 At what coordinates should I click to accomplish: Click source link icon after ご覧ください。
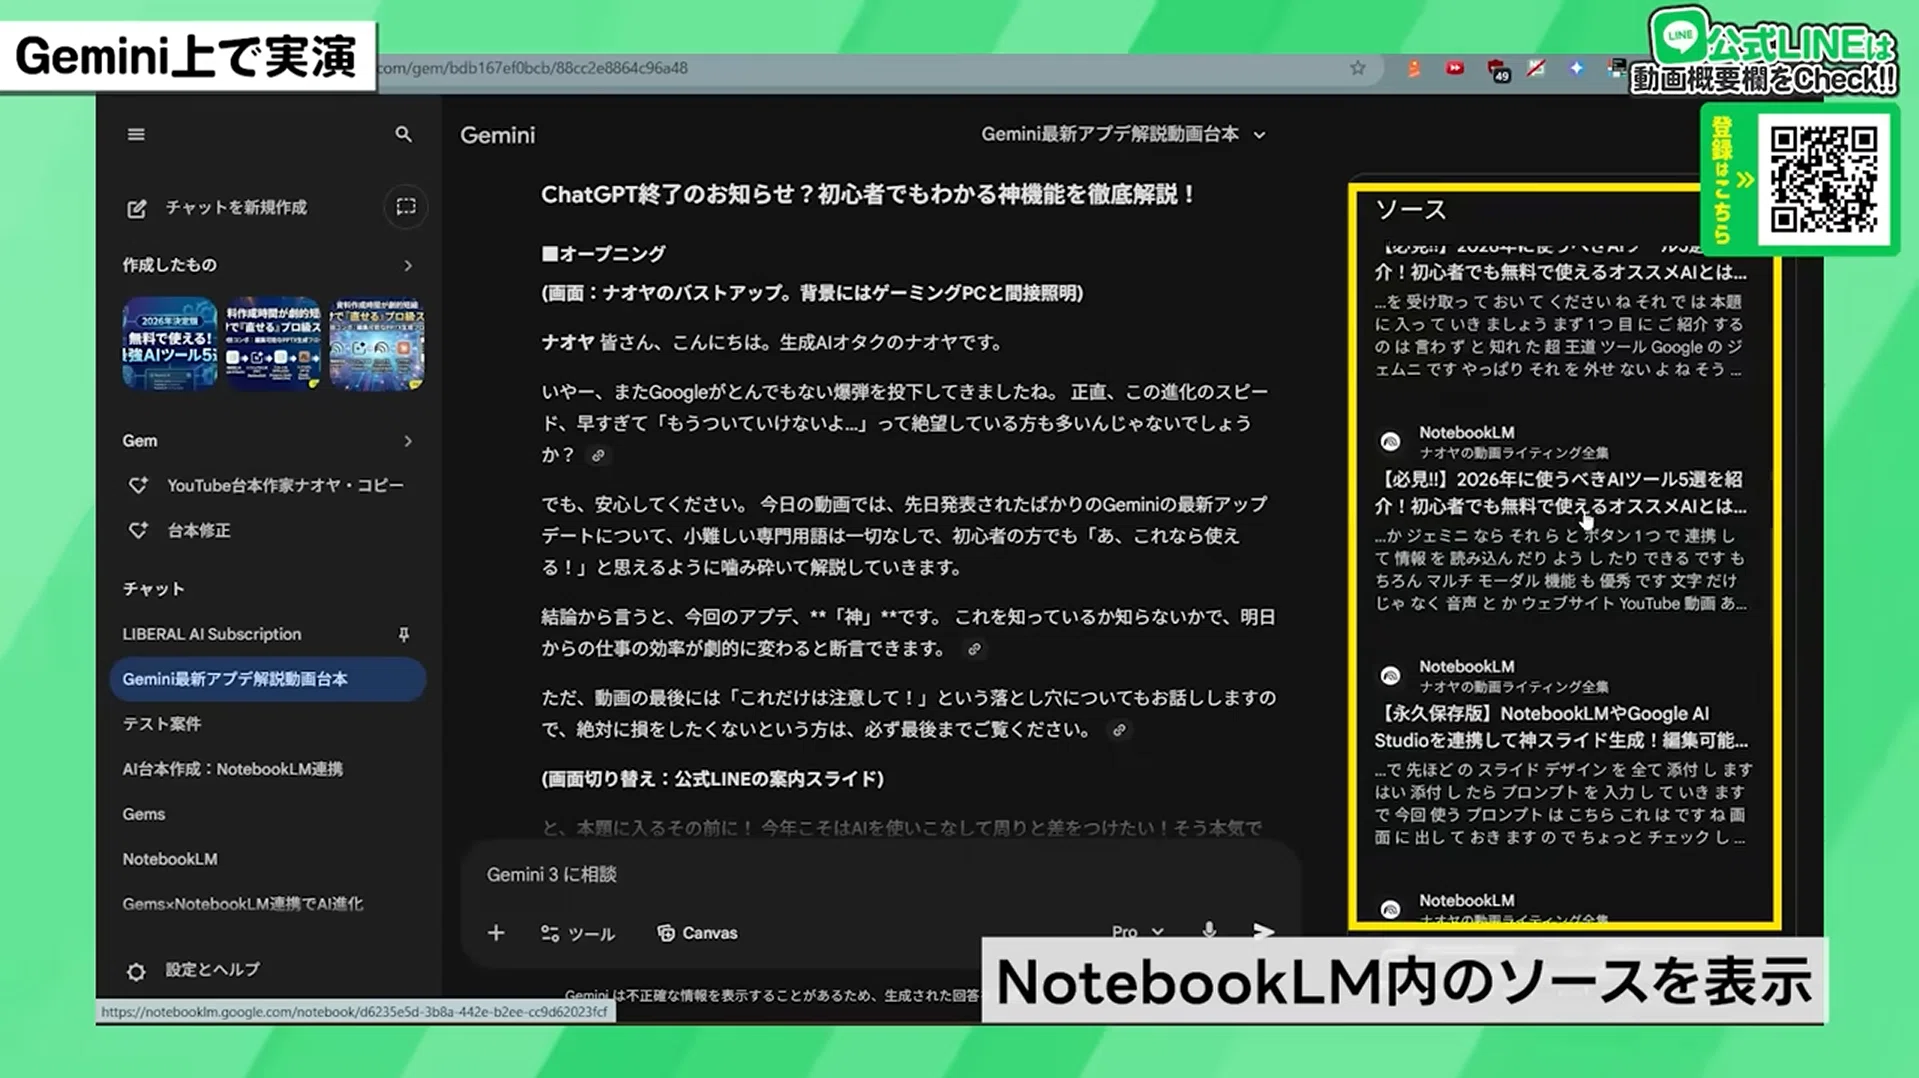point(1119,730)
